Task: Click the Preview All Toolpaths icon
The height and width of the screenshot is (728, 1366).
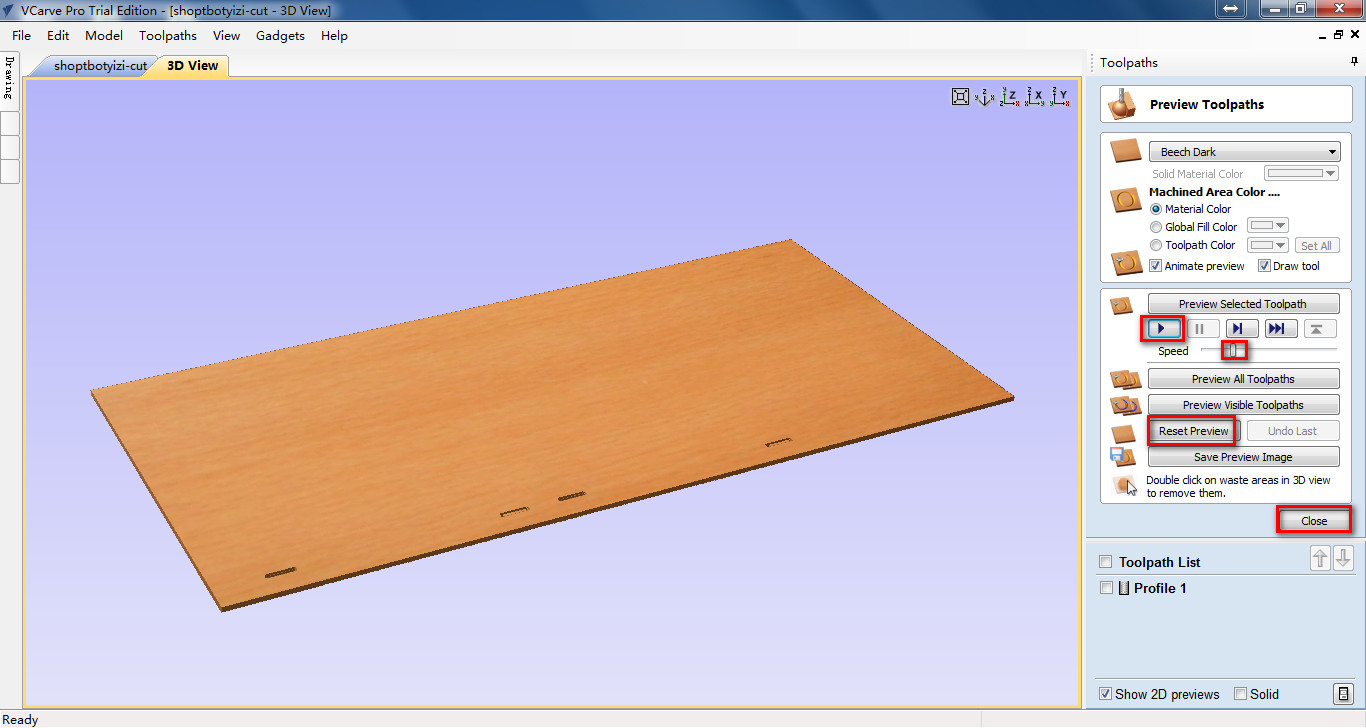Action: 1126,380
